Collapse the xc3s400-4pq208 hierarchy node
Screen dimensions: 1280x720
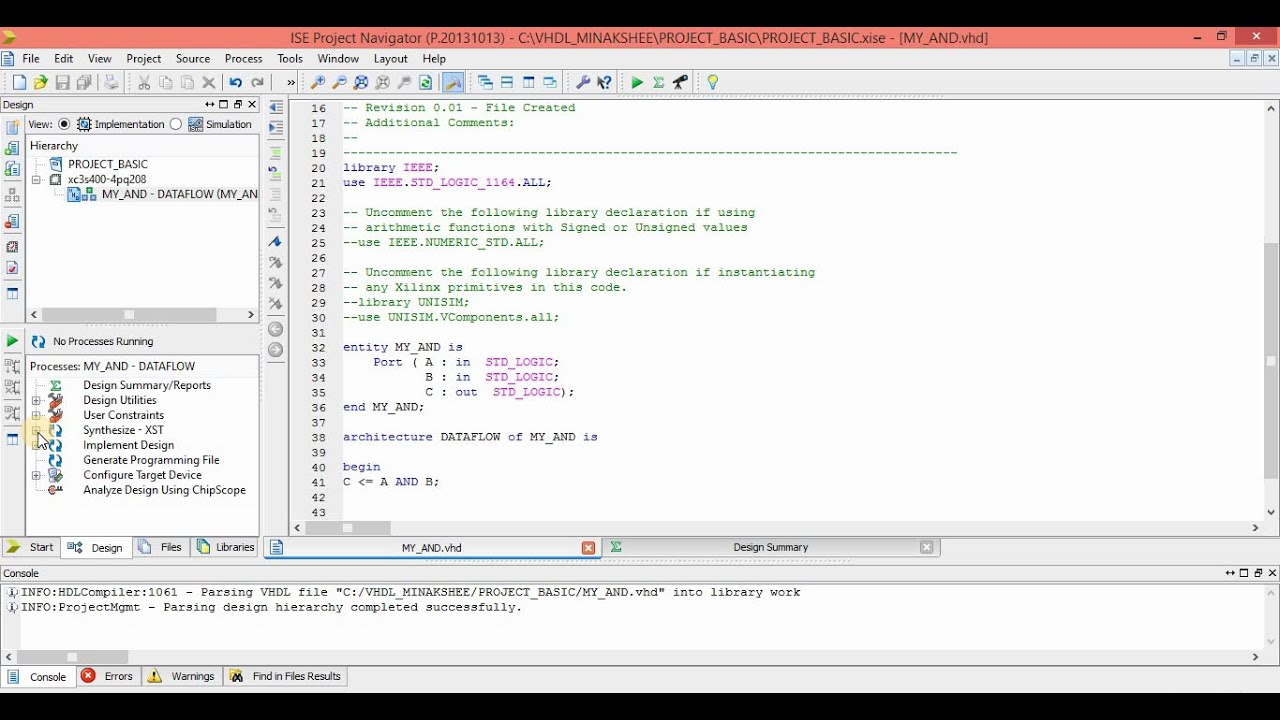(x=36, y=180)
